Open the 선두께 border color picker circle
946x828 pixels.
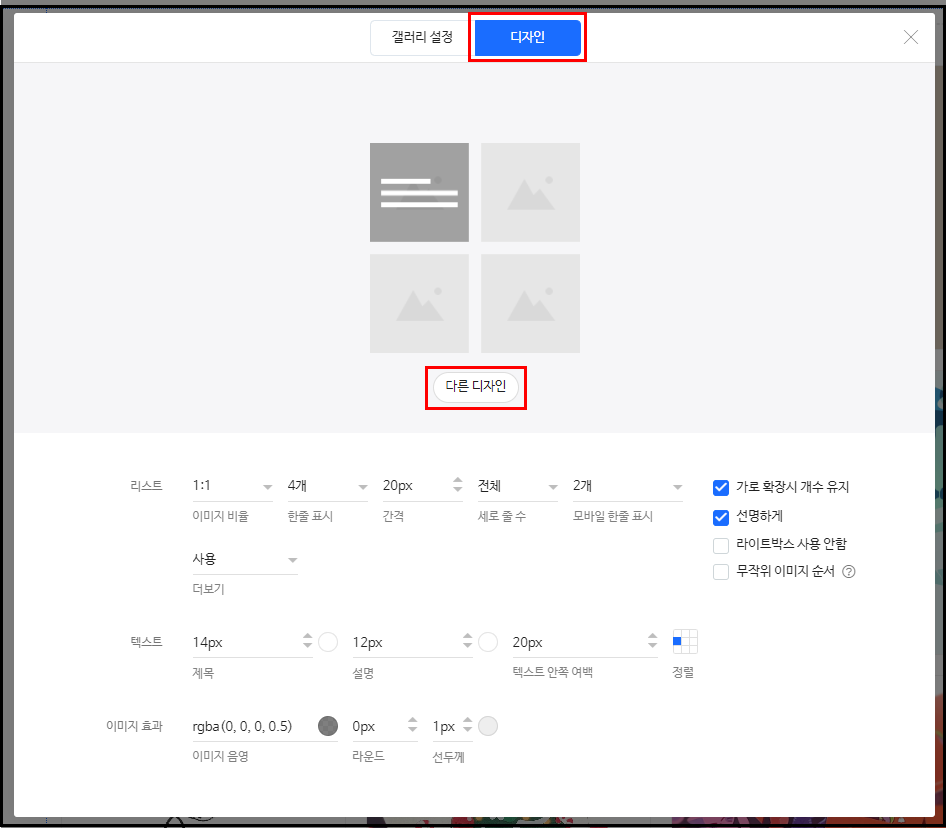(488, 726)
